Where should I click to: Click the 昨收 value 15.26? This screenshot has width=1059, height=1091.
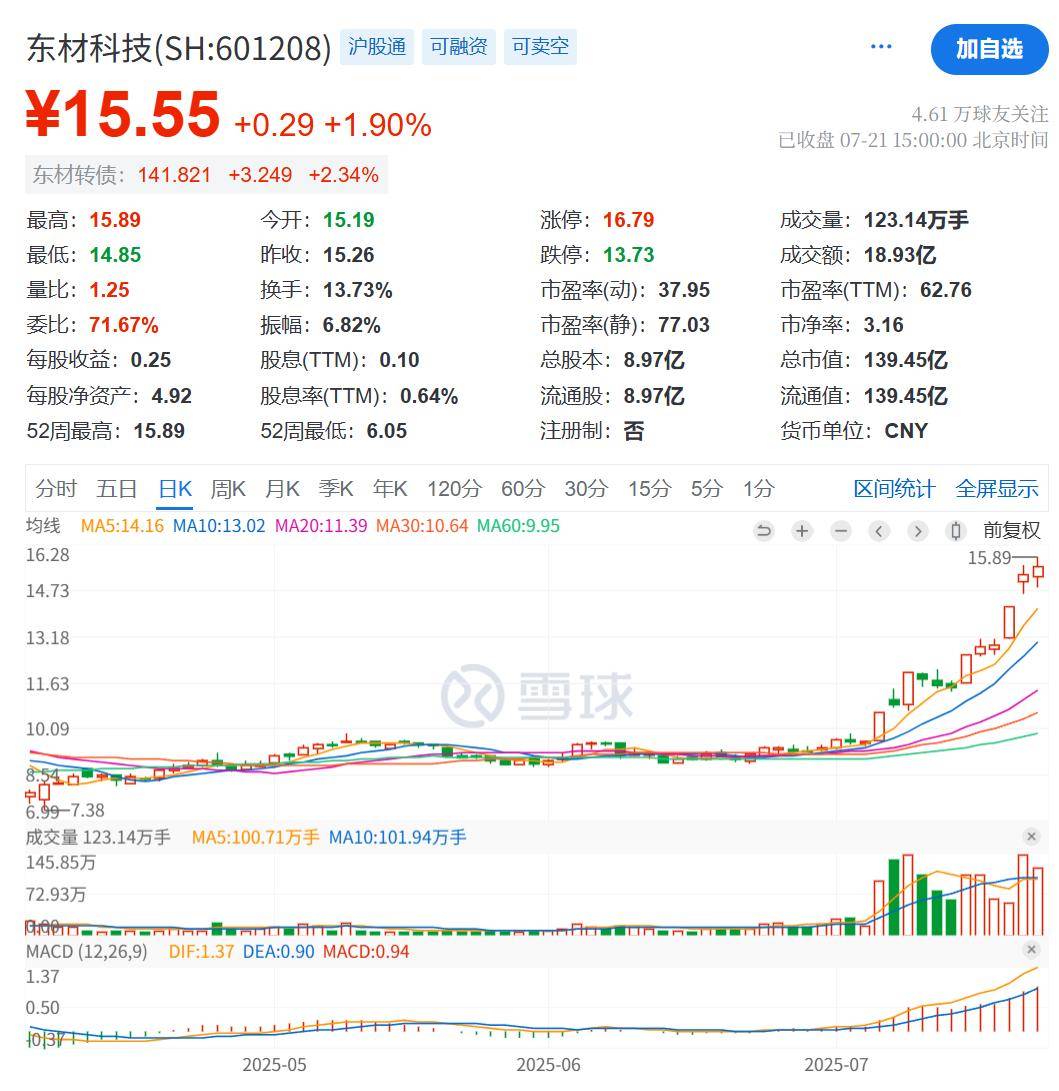click(349, 255)
